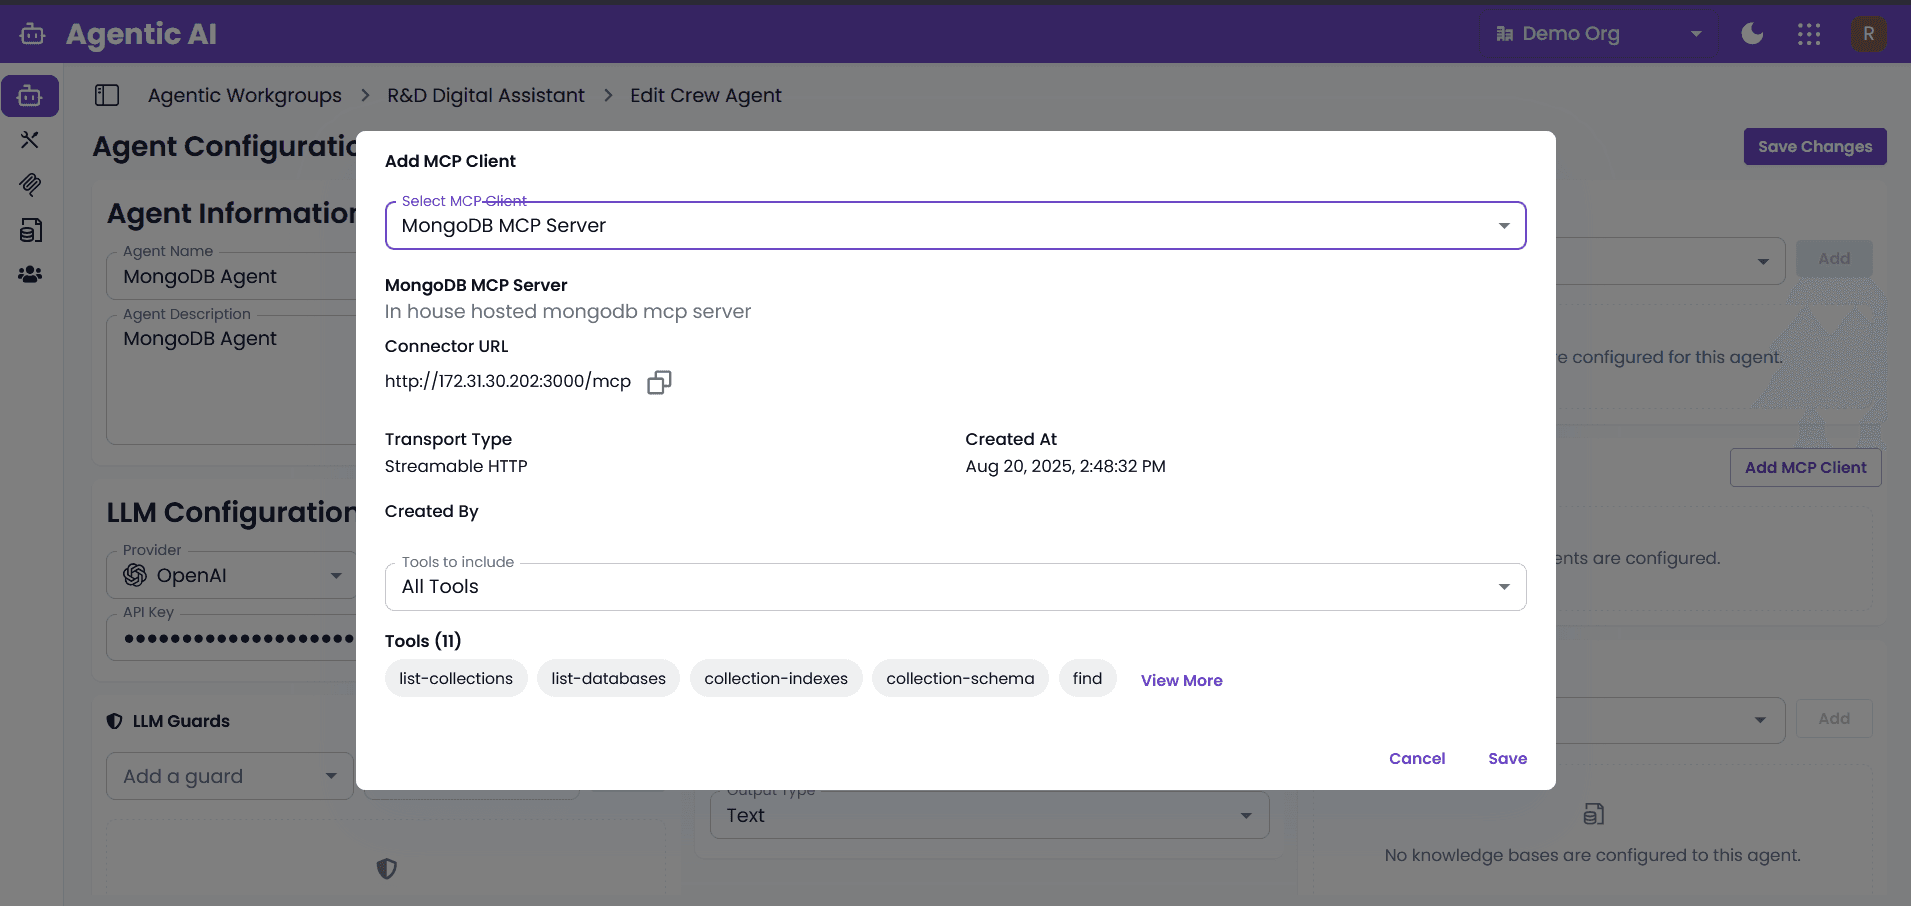Save the MCP client configuration
Image resolution: width=1911 pixels, height=906 pixels.
click(x=1507, y=758)
